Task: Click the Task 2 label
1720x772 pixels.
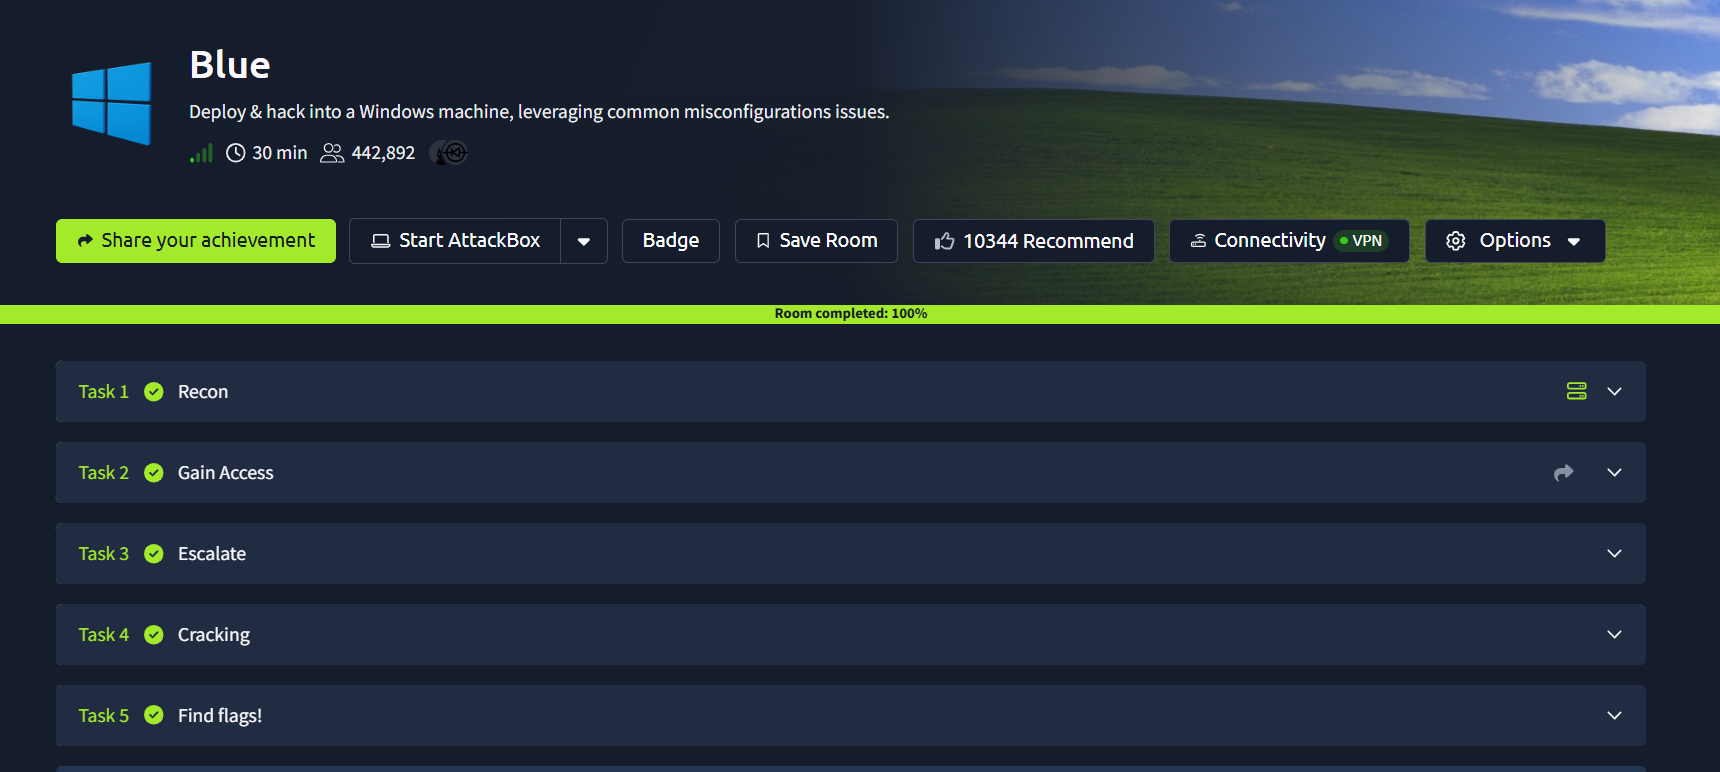Action: tap(104, 473)
